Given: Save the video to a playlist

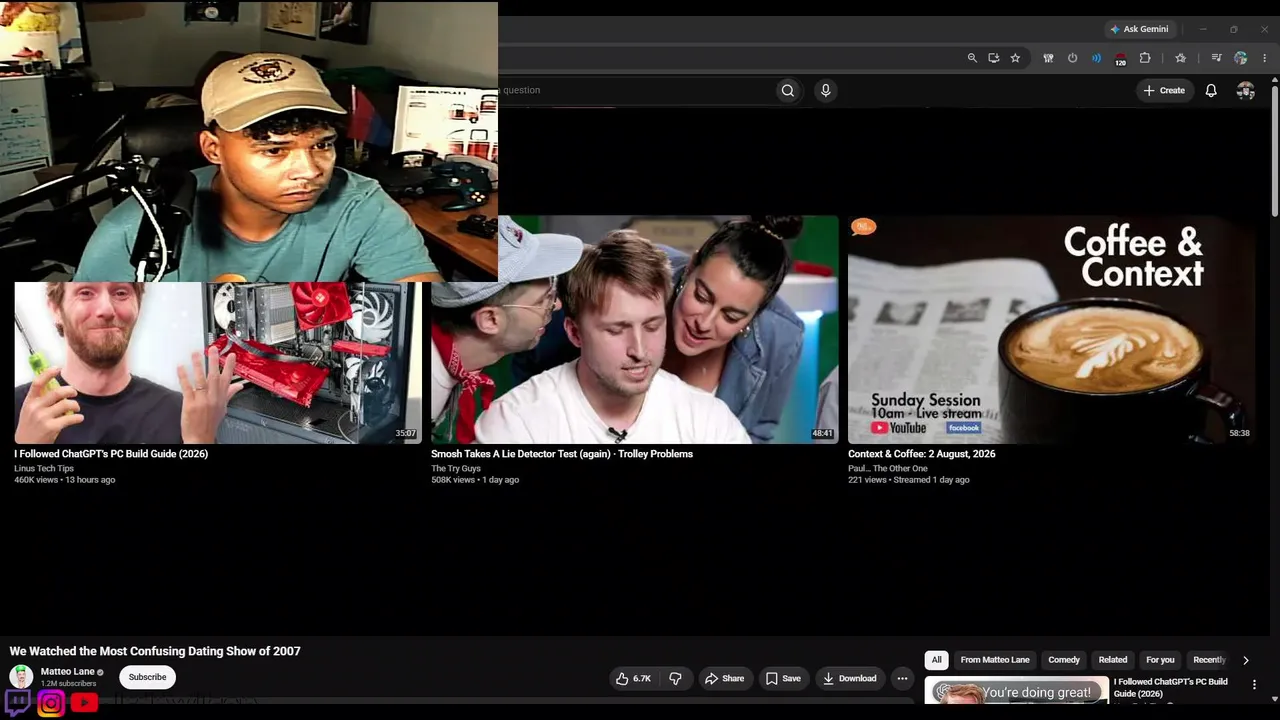Looking at the screenshot, I should pos(783,678).
